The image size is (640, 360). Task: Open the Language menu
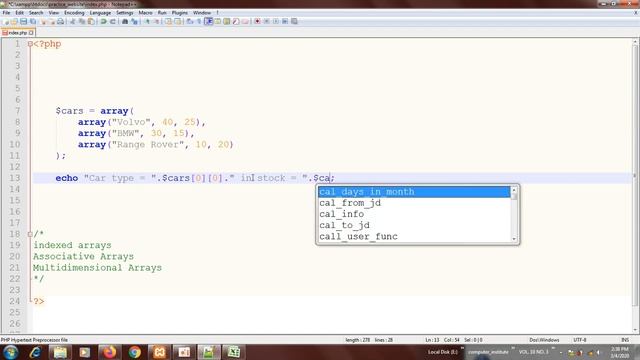[x=100, y=13]
